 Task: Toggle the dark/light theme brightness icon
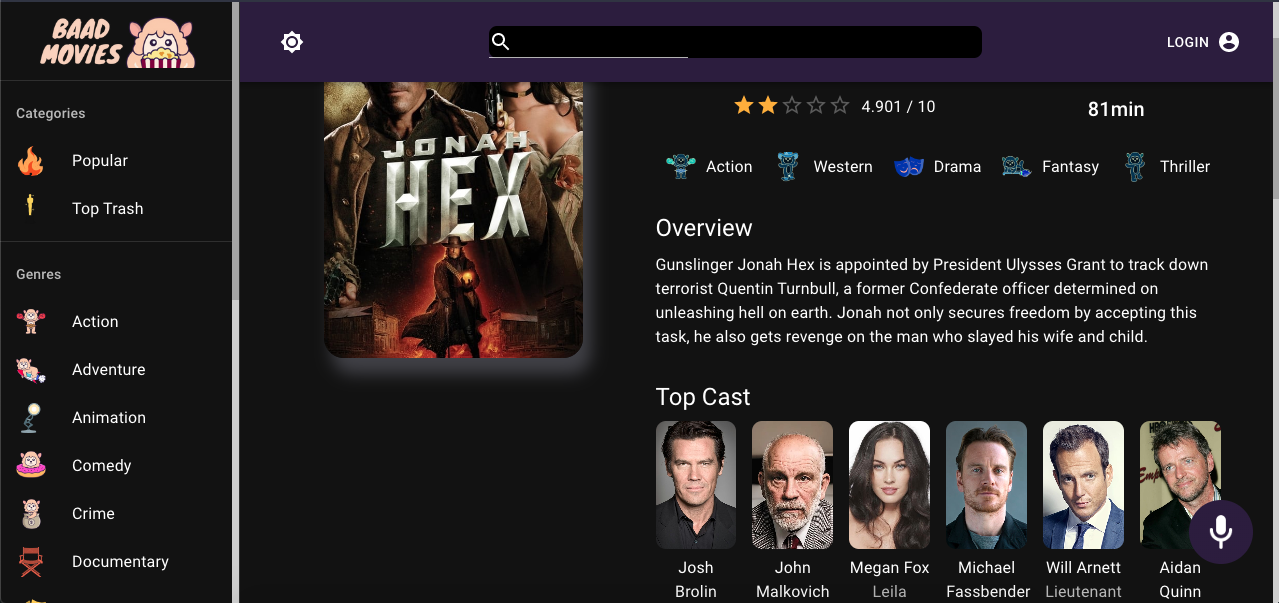292,42
